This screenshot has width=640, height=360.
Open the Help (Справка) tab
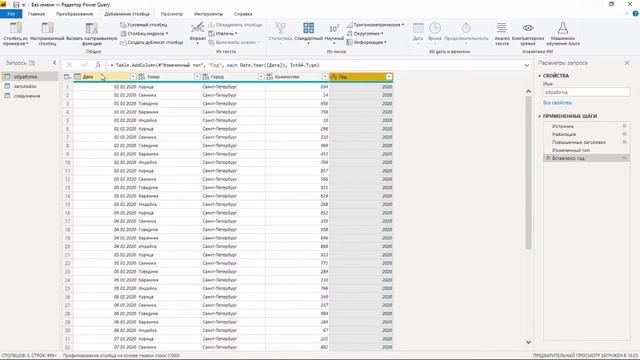coord(243,14)
